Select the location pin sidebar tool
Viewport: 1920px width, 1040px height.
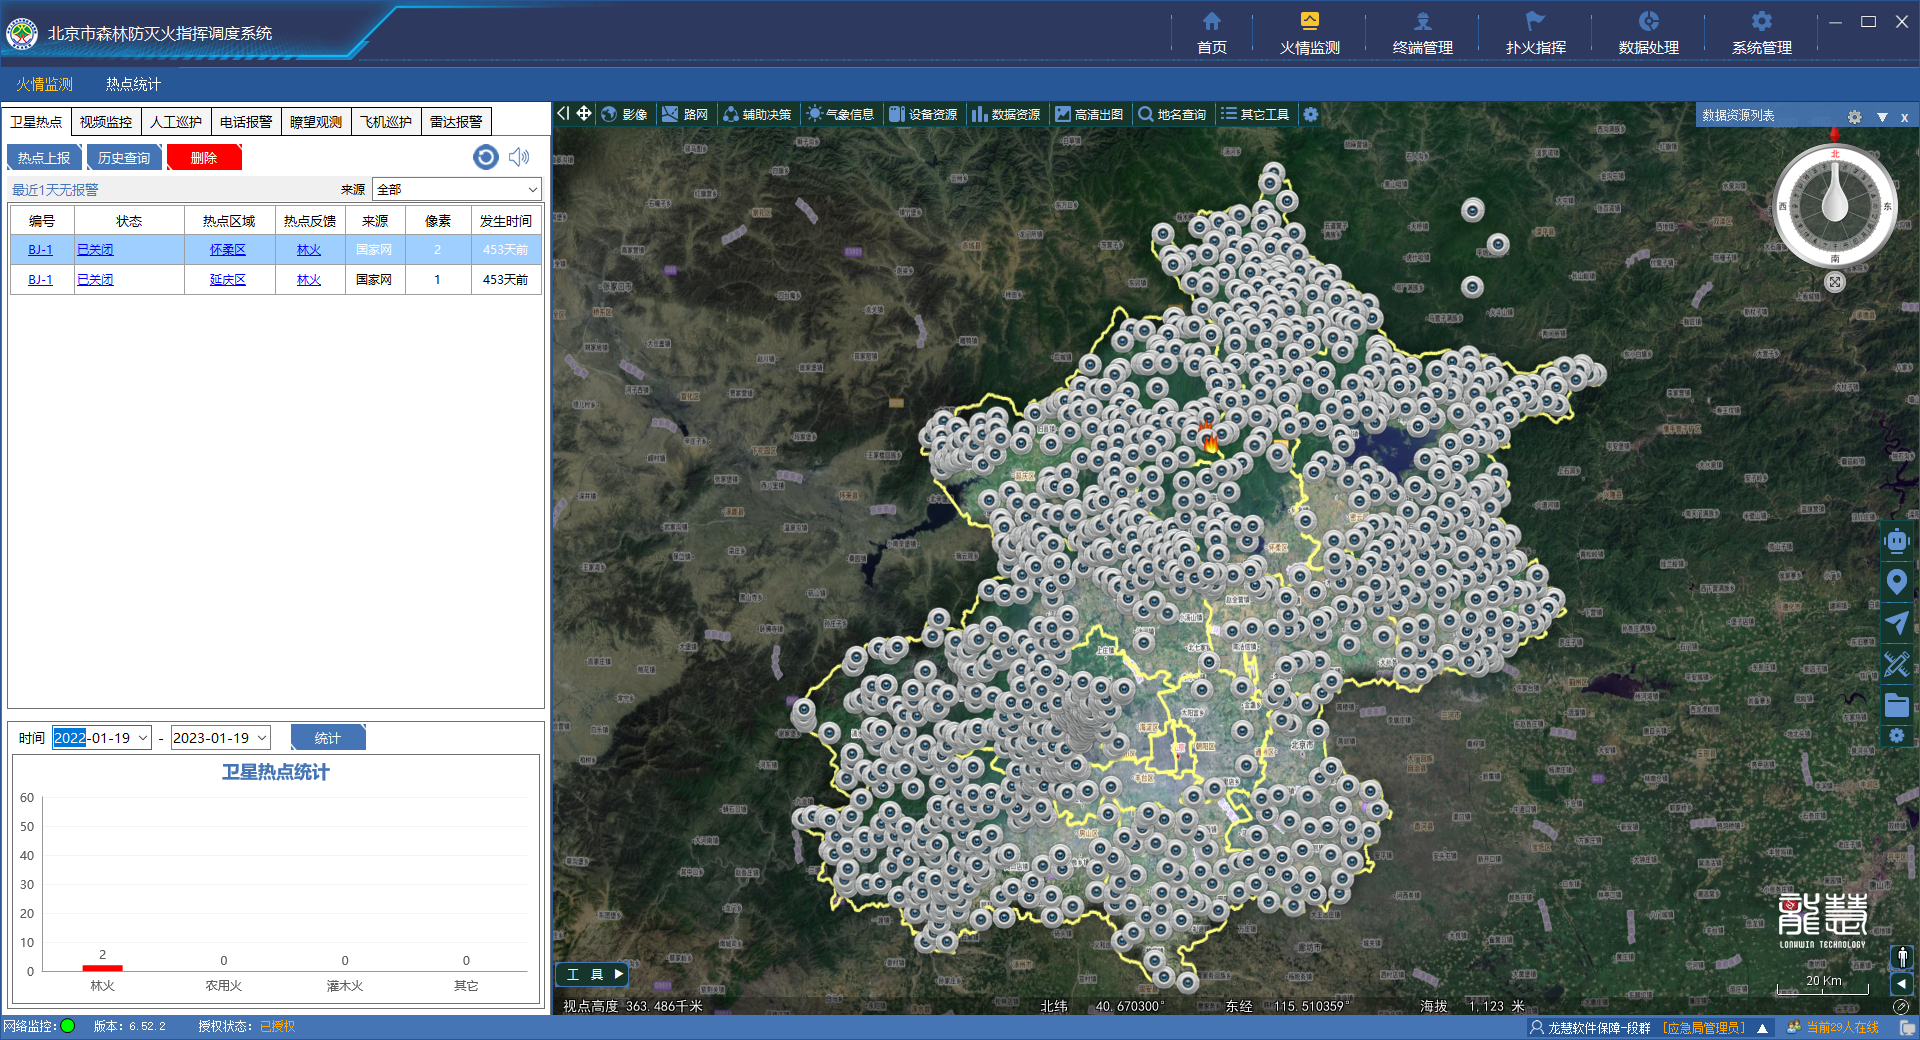click(x=1896, y=582)
